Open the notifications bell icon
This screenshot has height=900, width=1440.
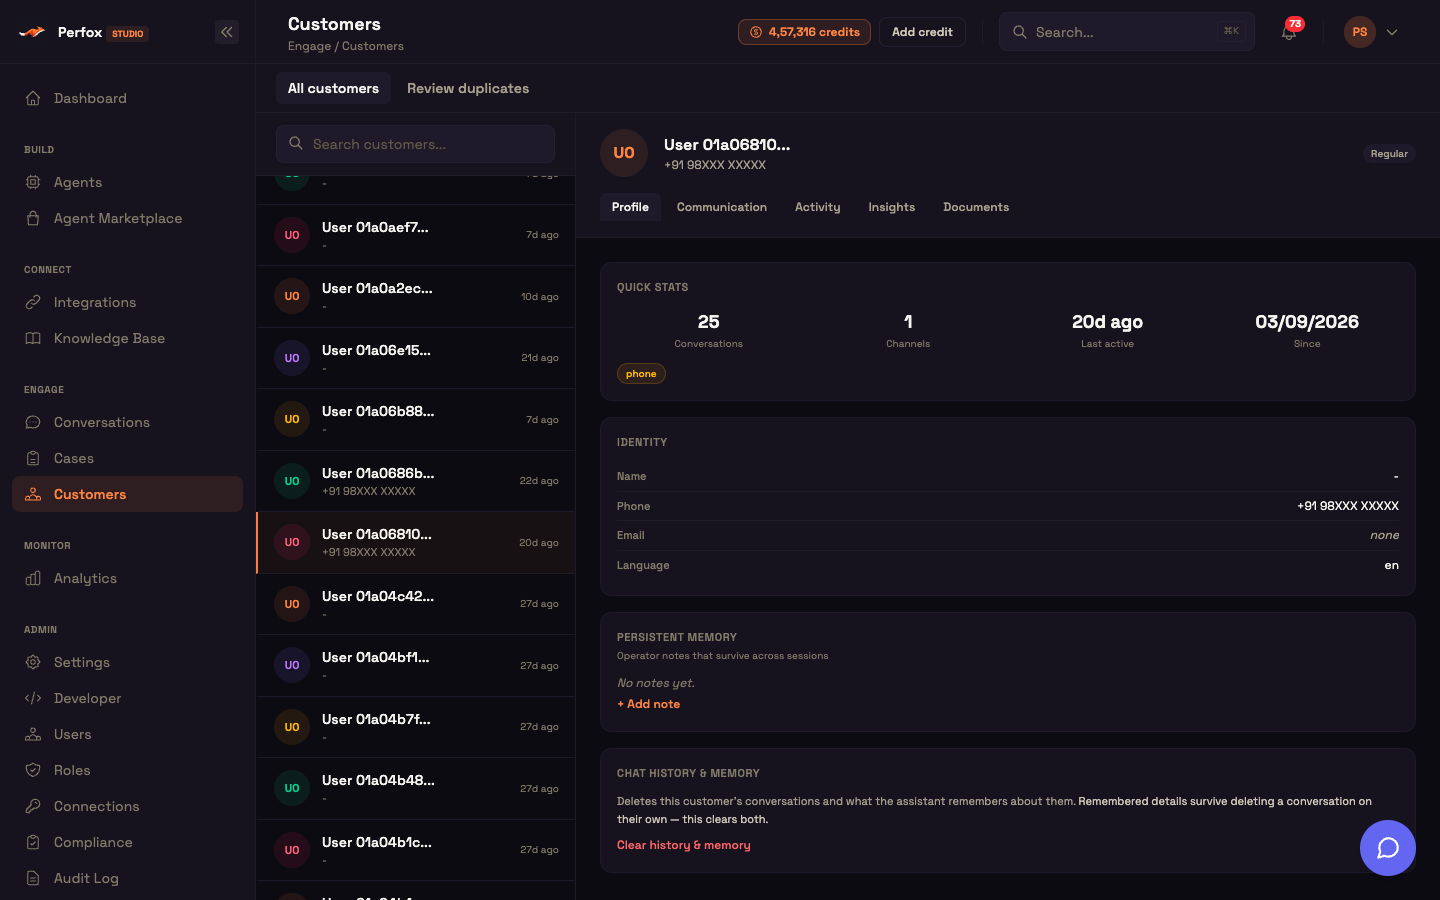pos(1289,32)
